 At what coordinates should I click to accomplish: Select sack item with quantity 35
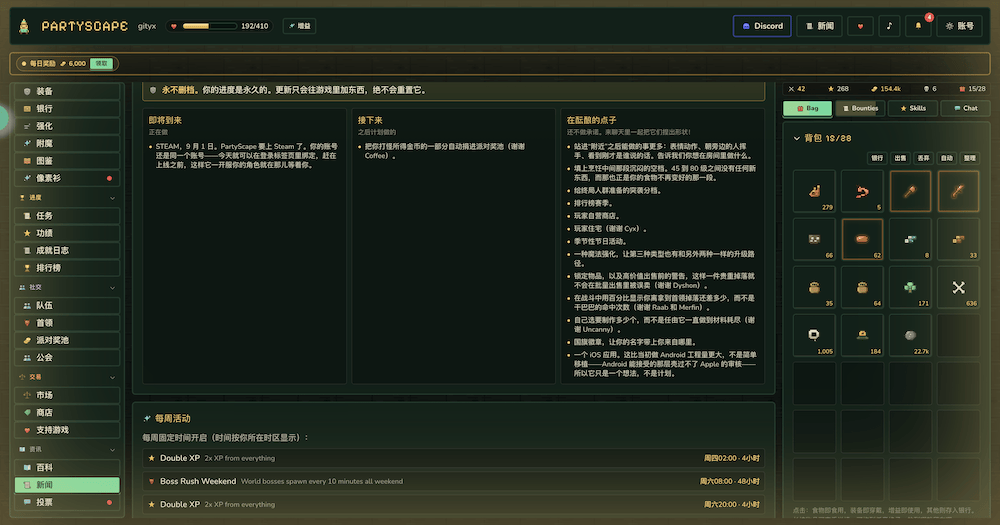point(814,288)
